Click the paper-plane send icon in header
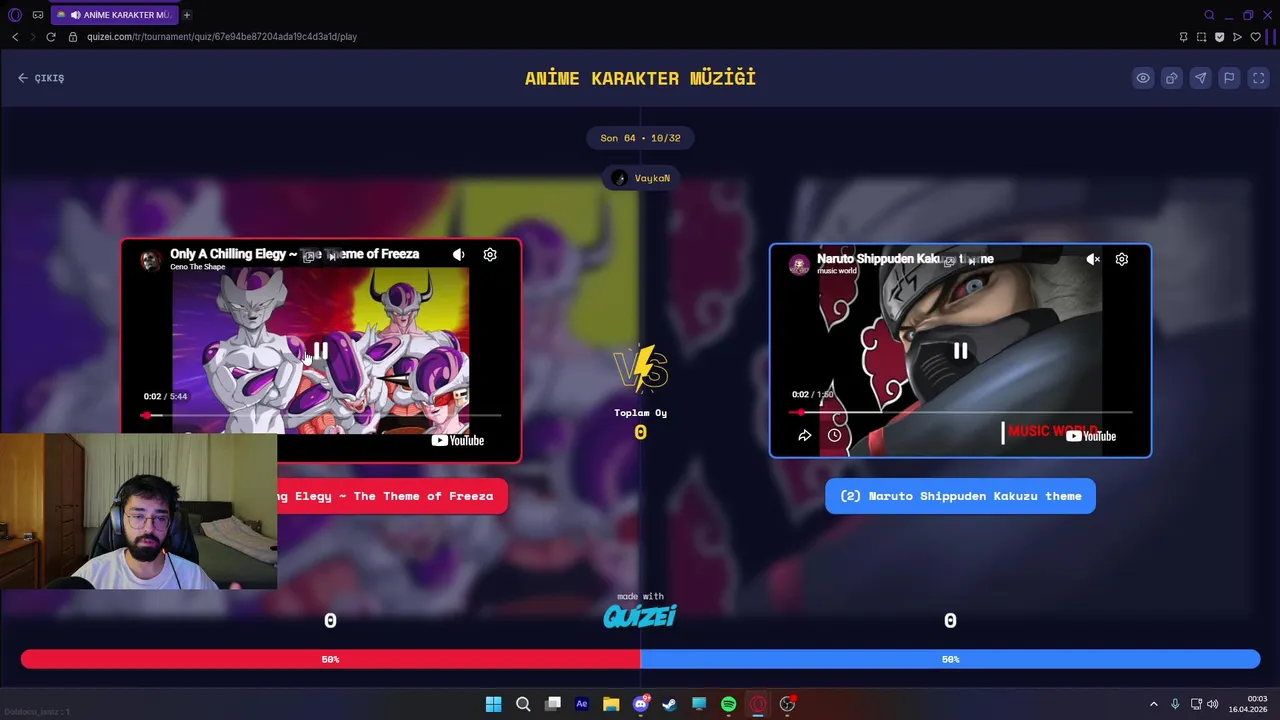1280x720 pixels. [1201, 78]
